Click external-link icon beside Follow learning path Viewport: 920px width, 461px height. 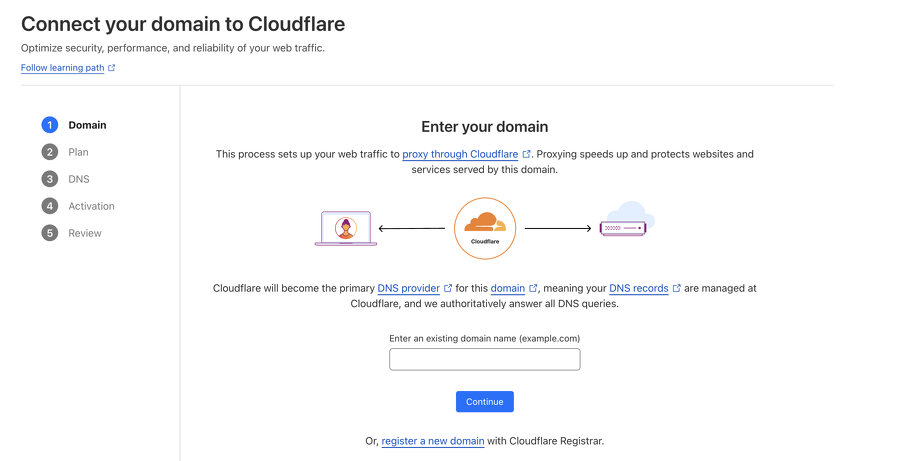112,68
